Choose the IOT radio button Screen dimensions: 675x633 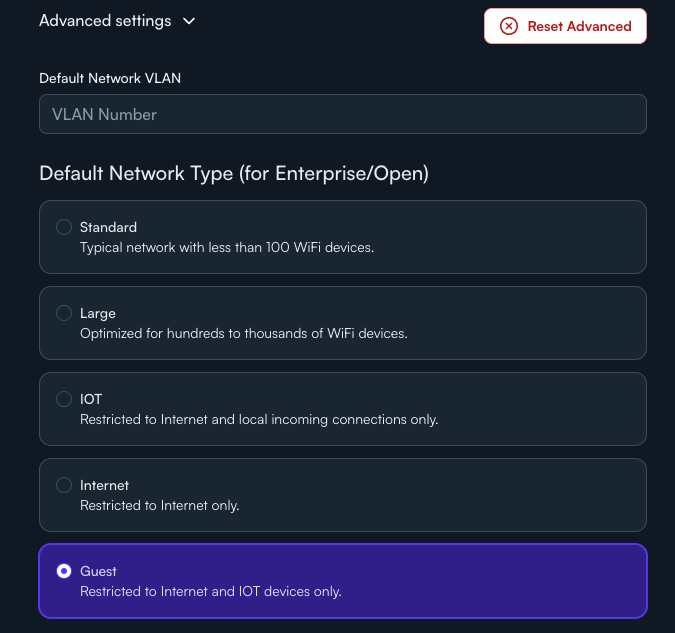64,399
